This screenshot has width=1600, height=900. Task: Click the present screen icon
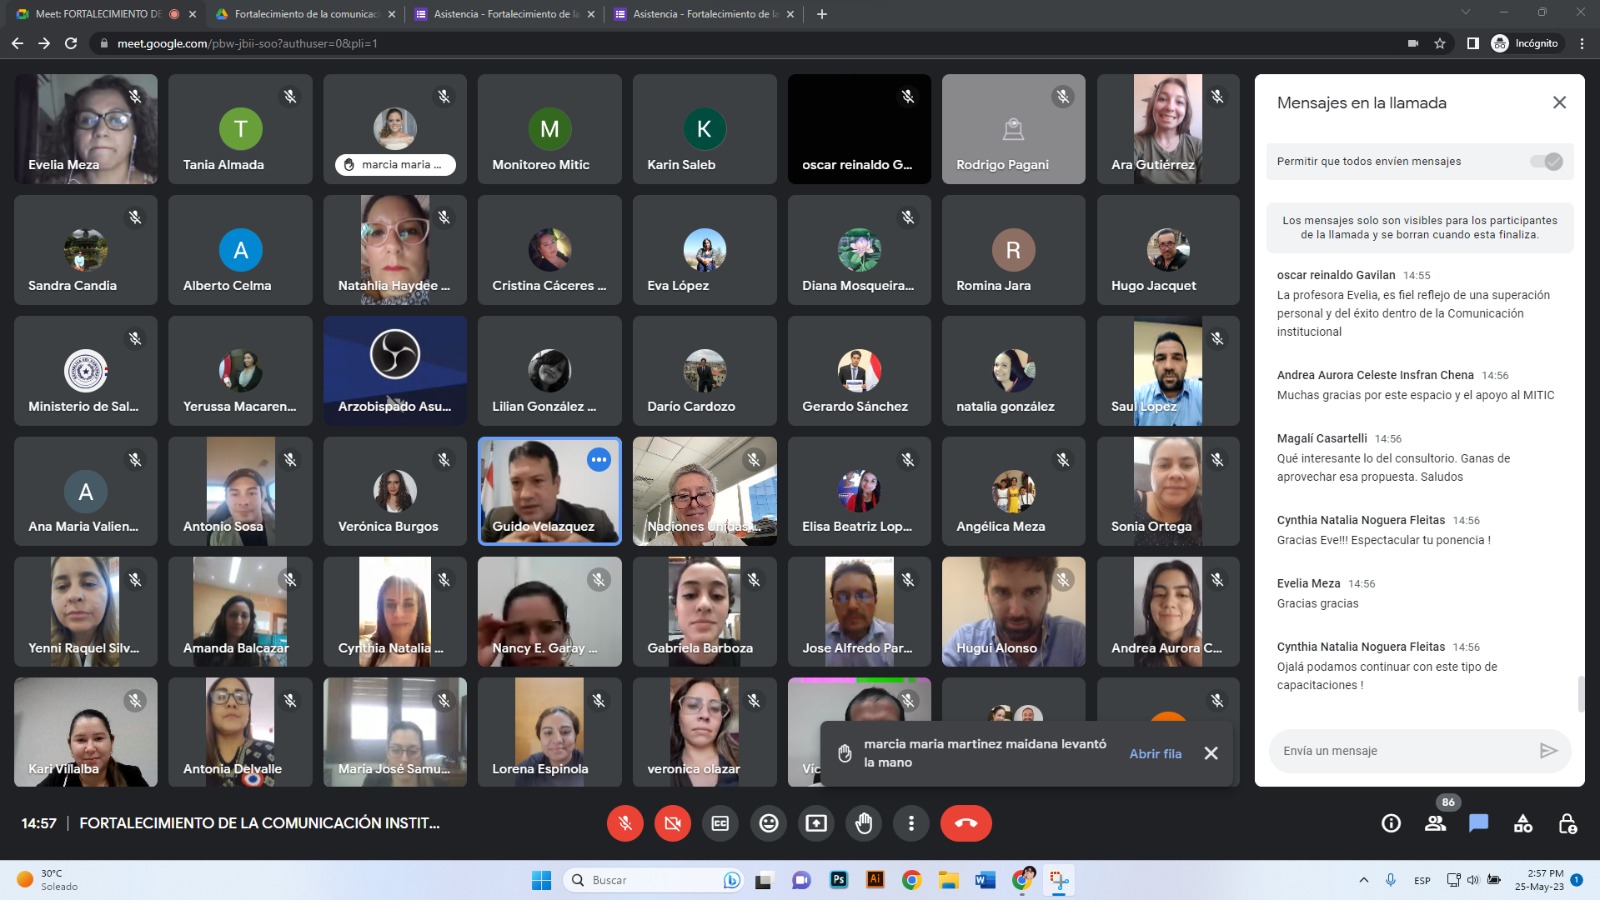click(x=816, y=823)
